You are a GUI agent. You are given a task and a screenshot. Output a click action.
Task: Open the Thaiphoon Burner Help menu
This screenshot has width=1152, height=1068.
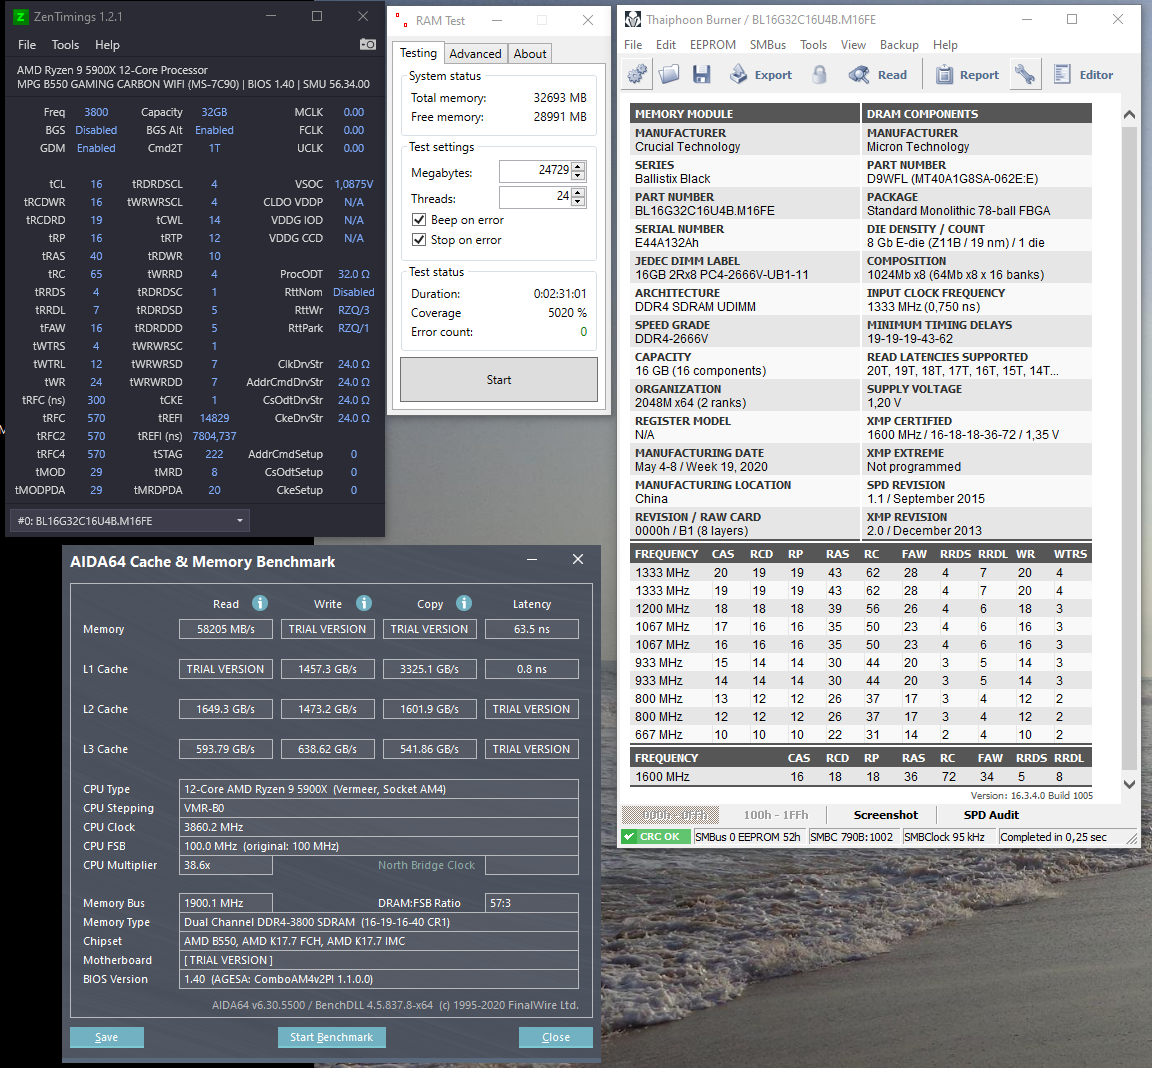point(945,45)
